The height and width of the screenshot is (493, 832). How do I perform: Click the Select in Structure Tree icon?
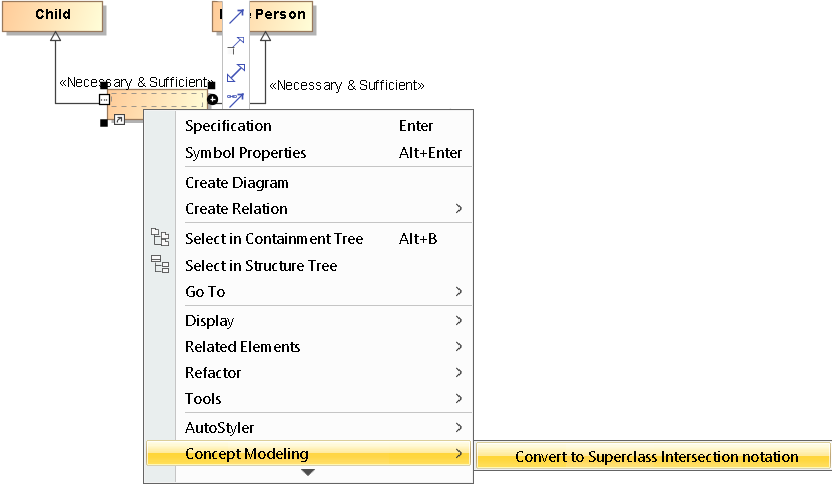click(x=160, y=265)
